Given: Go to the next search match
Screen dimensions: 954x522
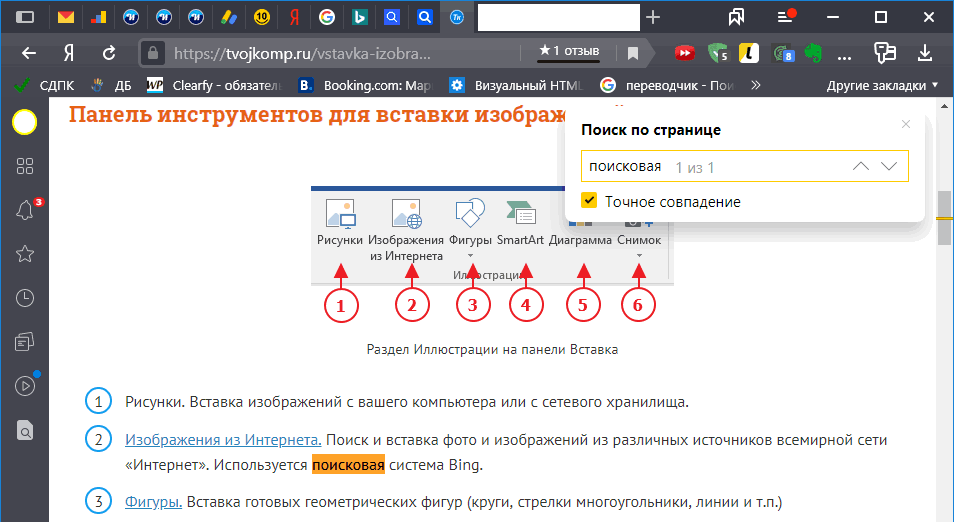Looking at the screenshot, I should click(889, 166).
